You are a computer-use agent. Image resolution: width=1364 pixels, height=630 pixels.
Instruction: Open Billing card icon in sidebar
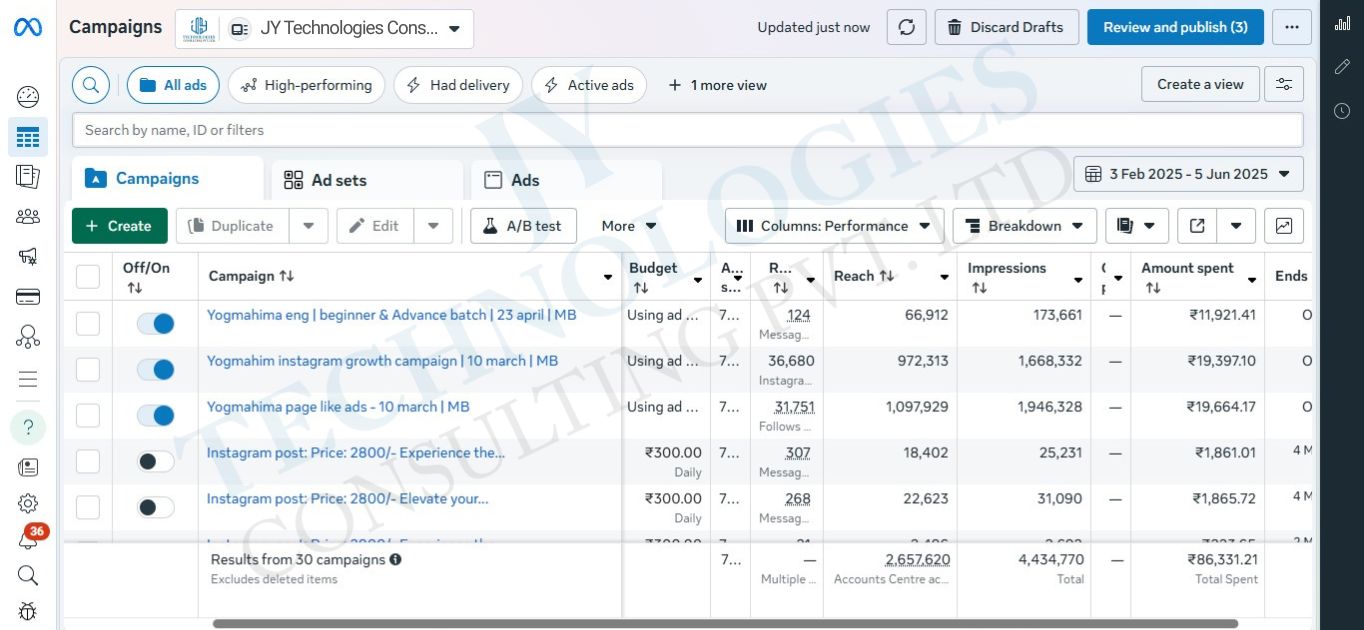tap(28, 297)
